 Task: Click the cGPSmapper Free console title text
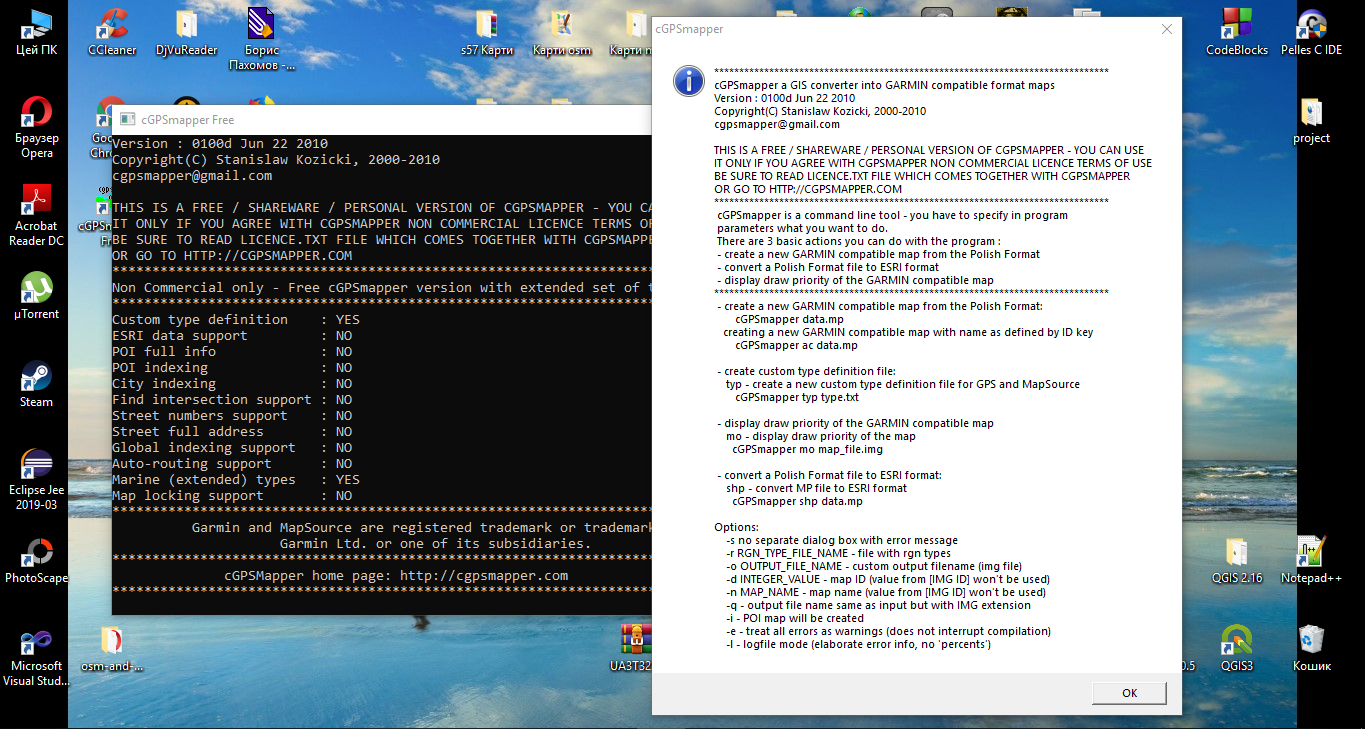(188, 120)
